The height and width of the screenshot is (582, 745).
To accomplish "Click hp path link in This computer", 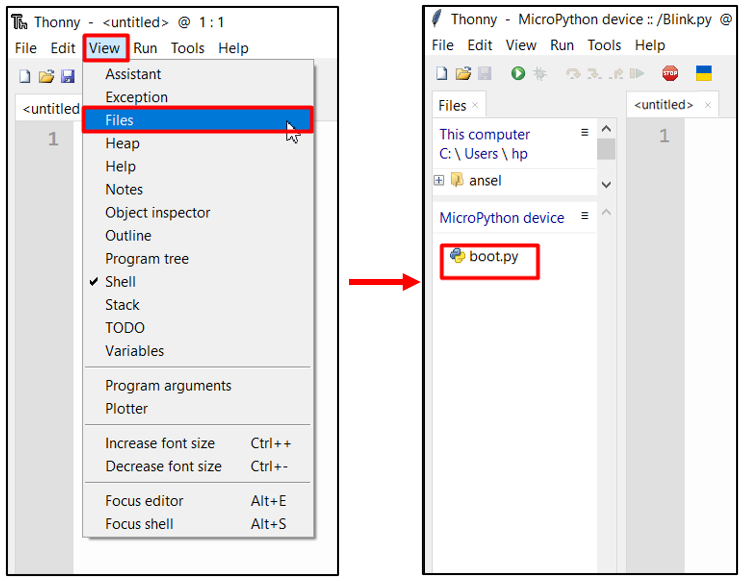I will click(519, 154).
